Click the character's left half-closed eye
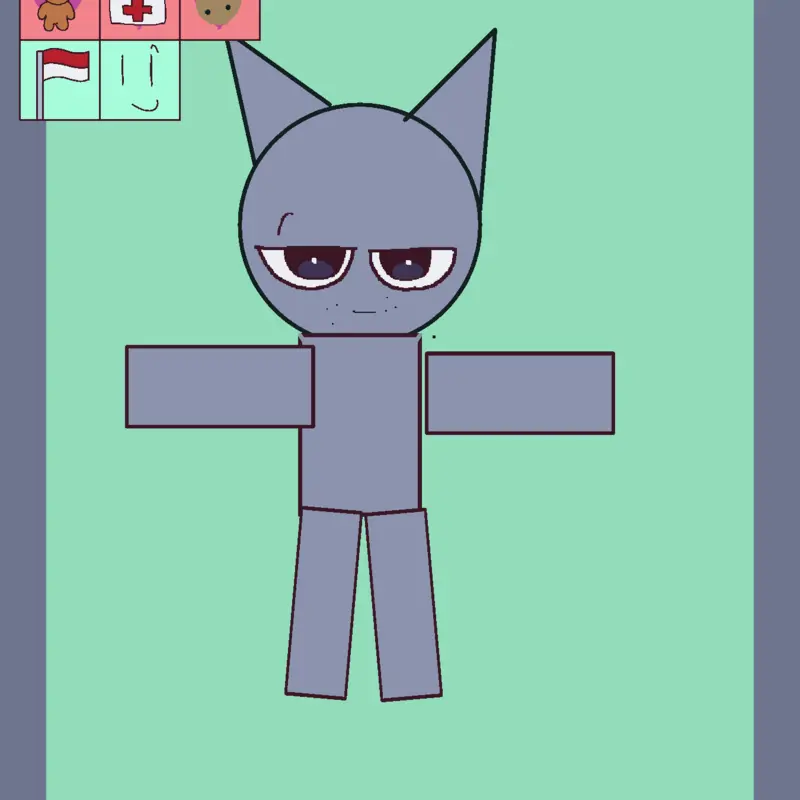Image resolution: width=800 pixels, height=800 pixels. tap(306, 265)
